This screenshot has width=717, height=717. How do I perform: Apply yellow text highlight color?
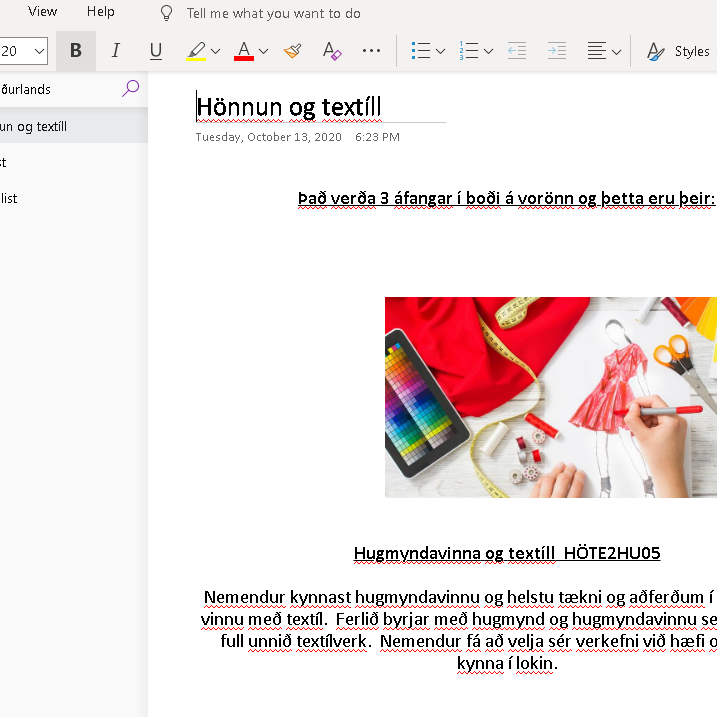tap(196, 51)
